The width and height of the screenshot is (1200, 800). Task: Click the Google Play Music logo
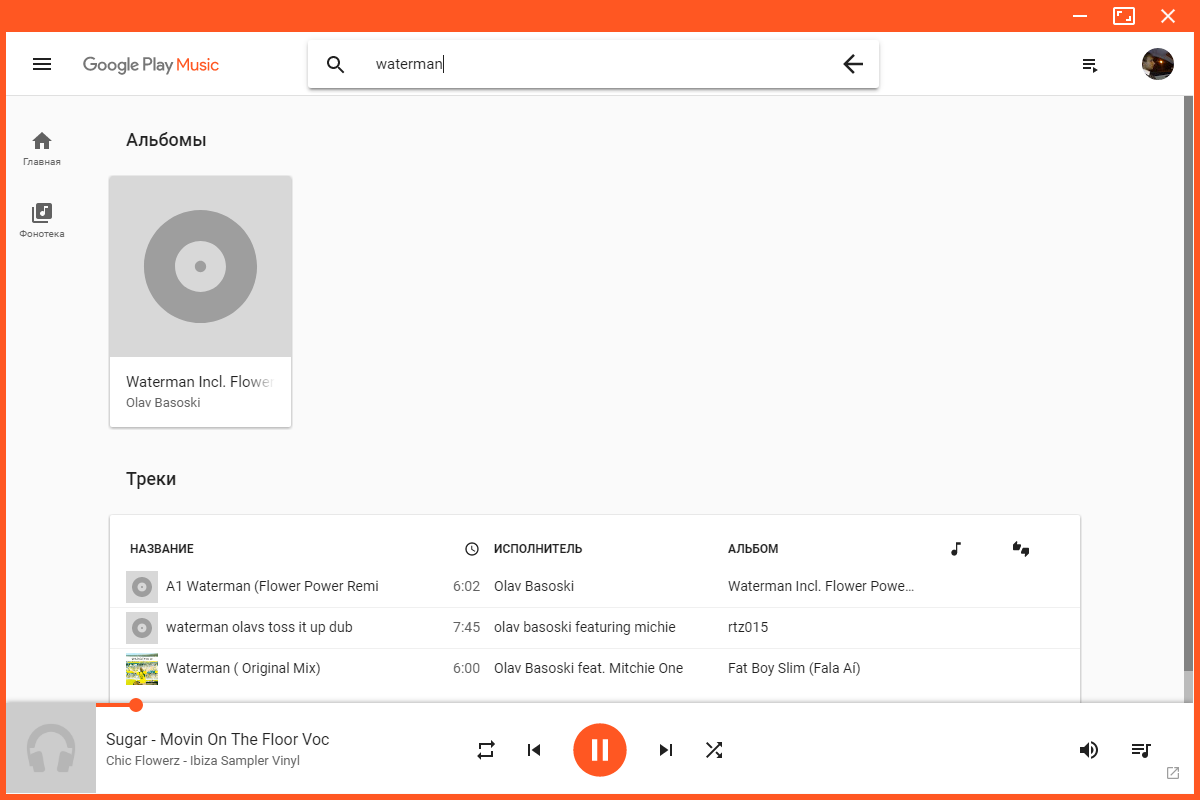(x=151, y=65)
